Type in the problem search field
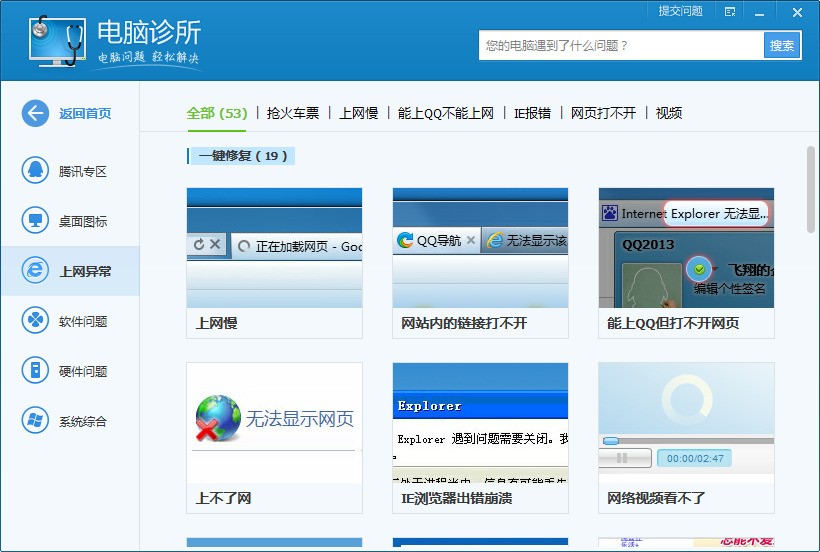The height and width of the screenshot is (552, 820). coord(620,45)
